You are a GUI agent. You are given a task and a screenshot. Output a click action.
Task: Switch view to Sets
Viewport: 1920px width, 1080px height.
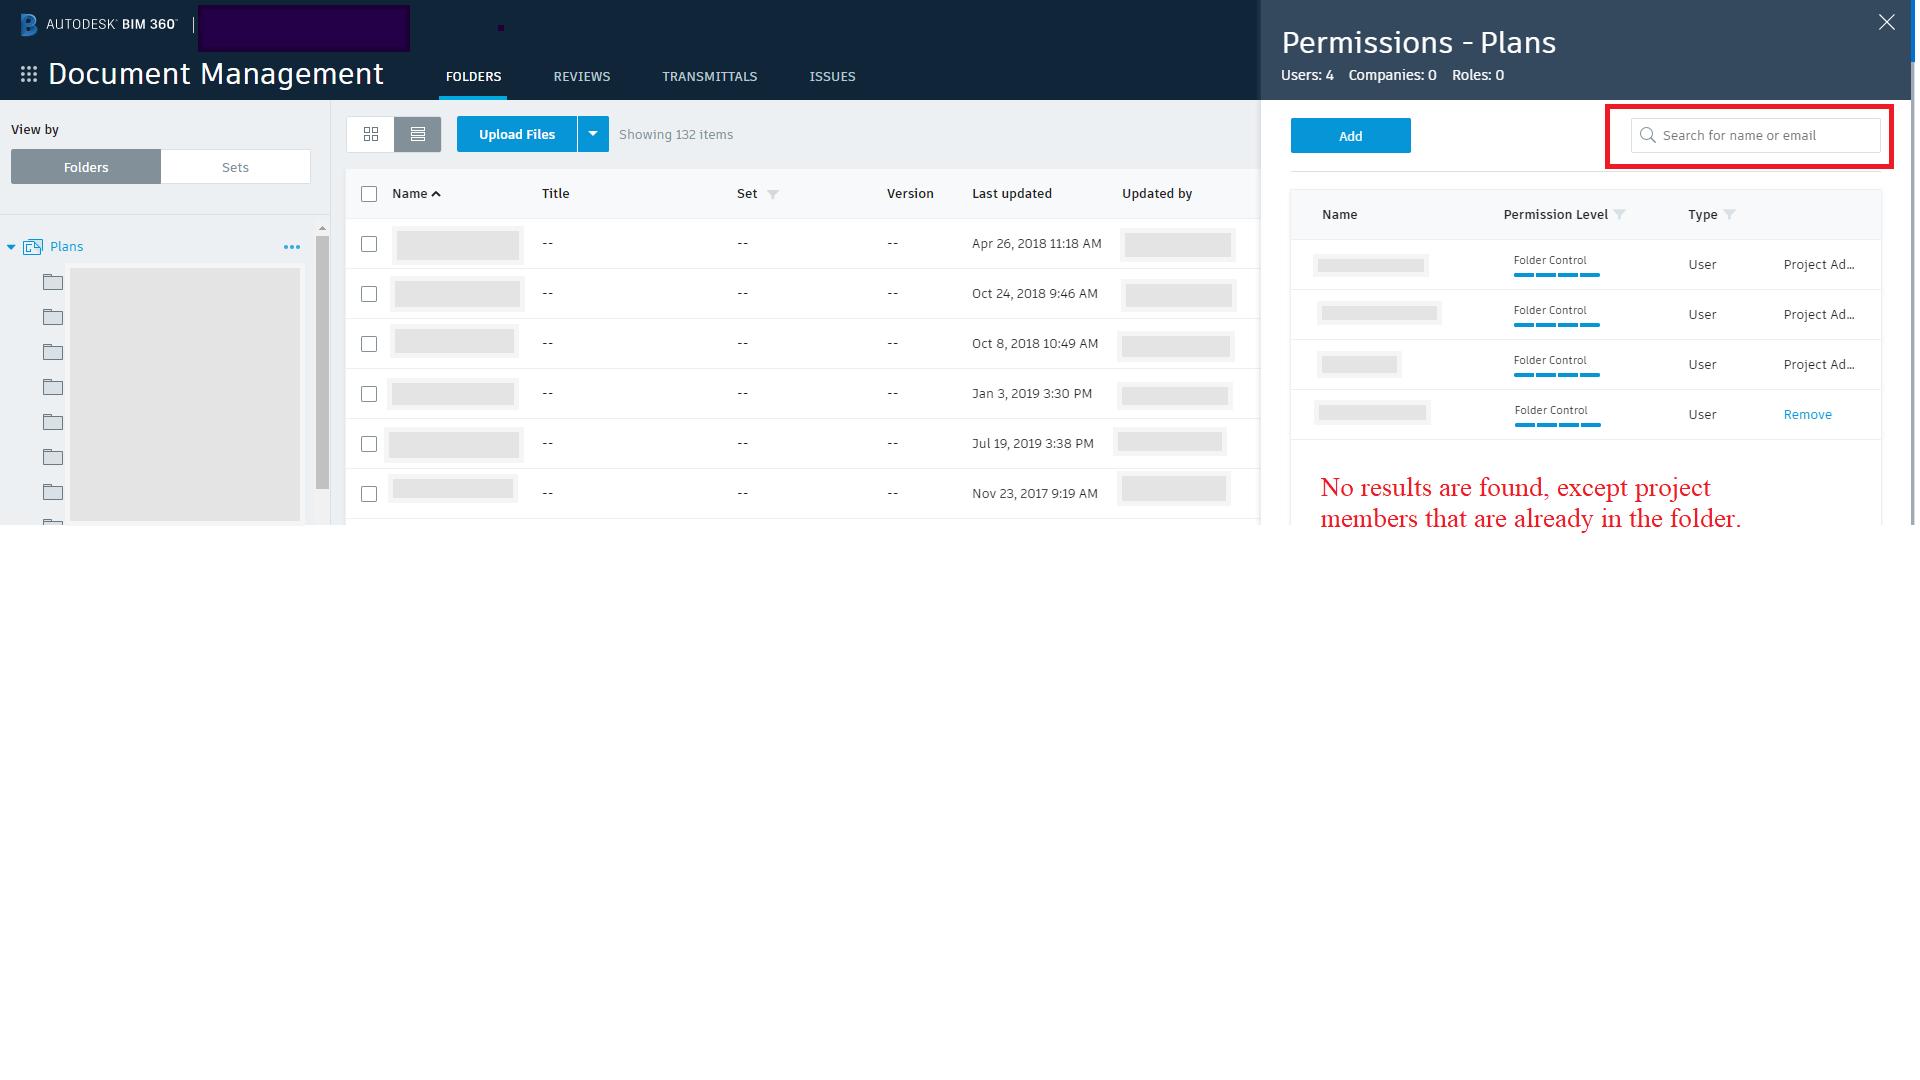click(x=235, y=167)
